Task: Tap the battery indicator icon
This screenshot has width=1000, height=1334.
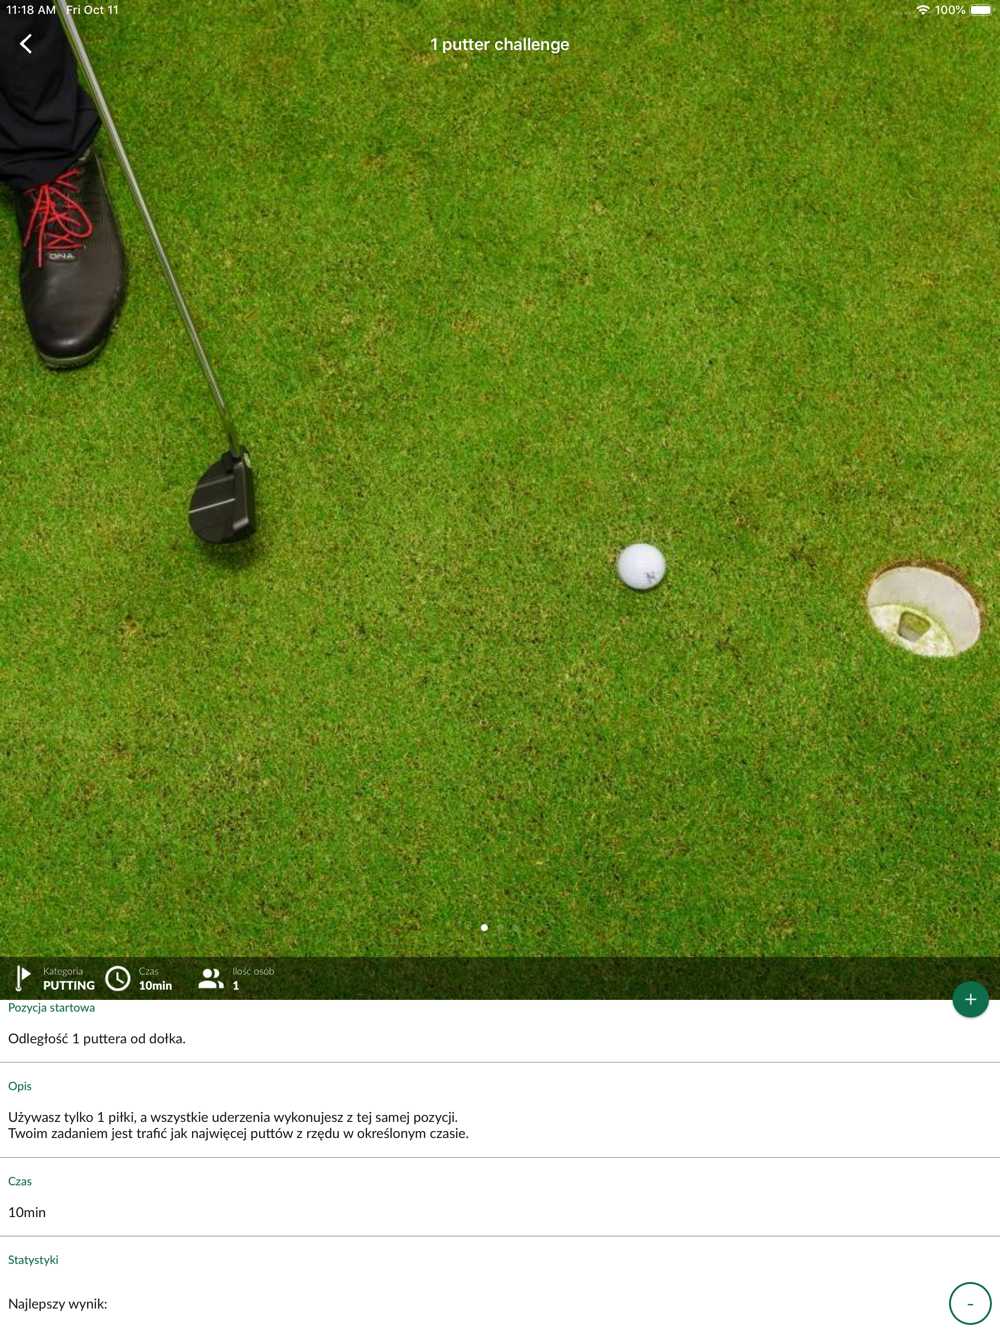Action: coord(981,10)
